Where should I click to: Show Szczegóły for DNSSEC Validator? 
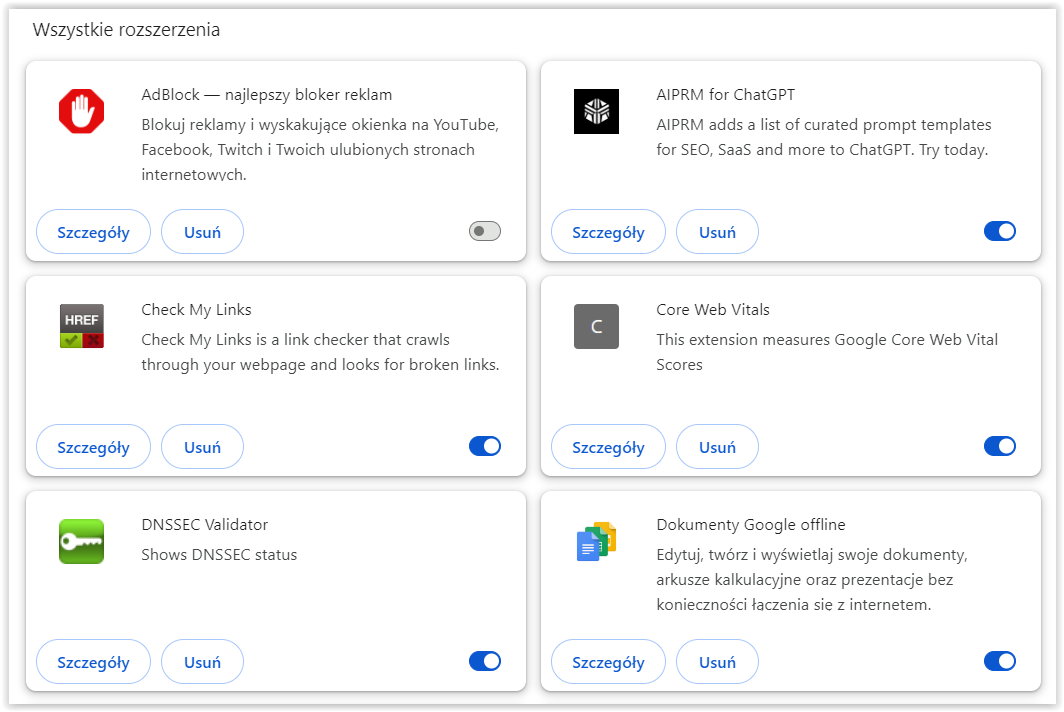point(94,662)
